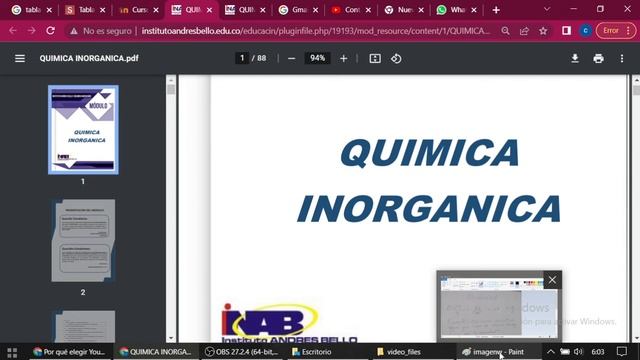The height and width of the screenshot is (360, 640).
Task: Select page 1 thumbnail
Action: 83,130
